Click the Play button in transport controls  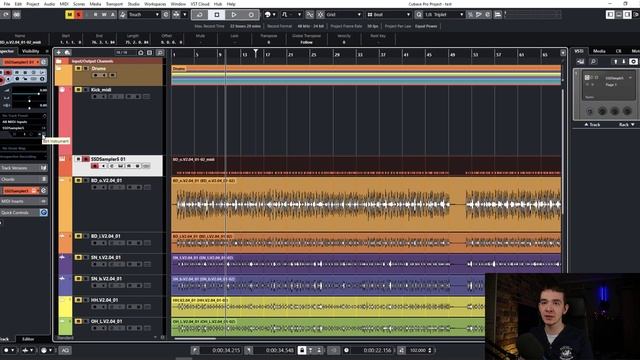(x=234, y=15)
